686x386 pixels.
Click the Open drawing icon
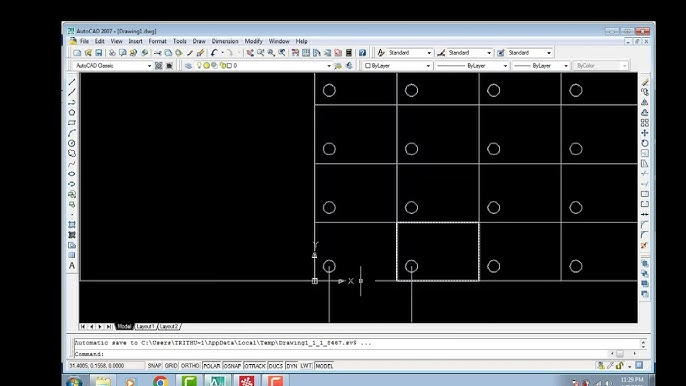click(x=88, y=53)
